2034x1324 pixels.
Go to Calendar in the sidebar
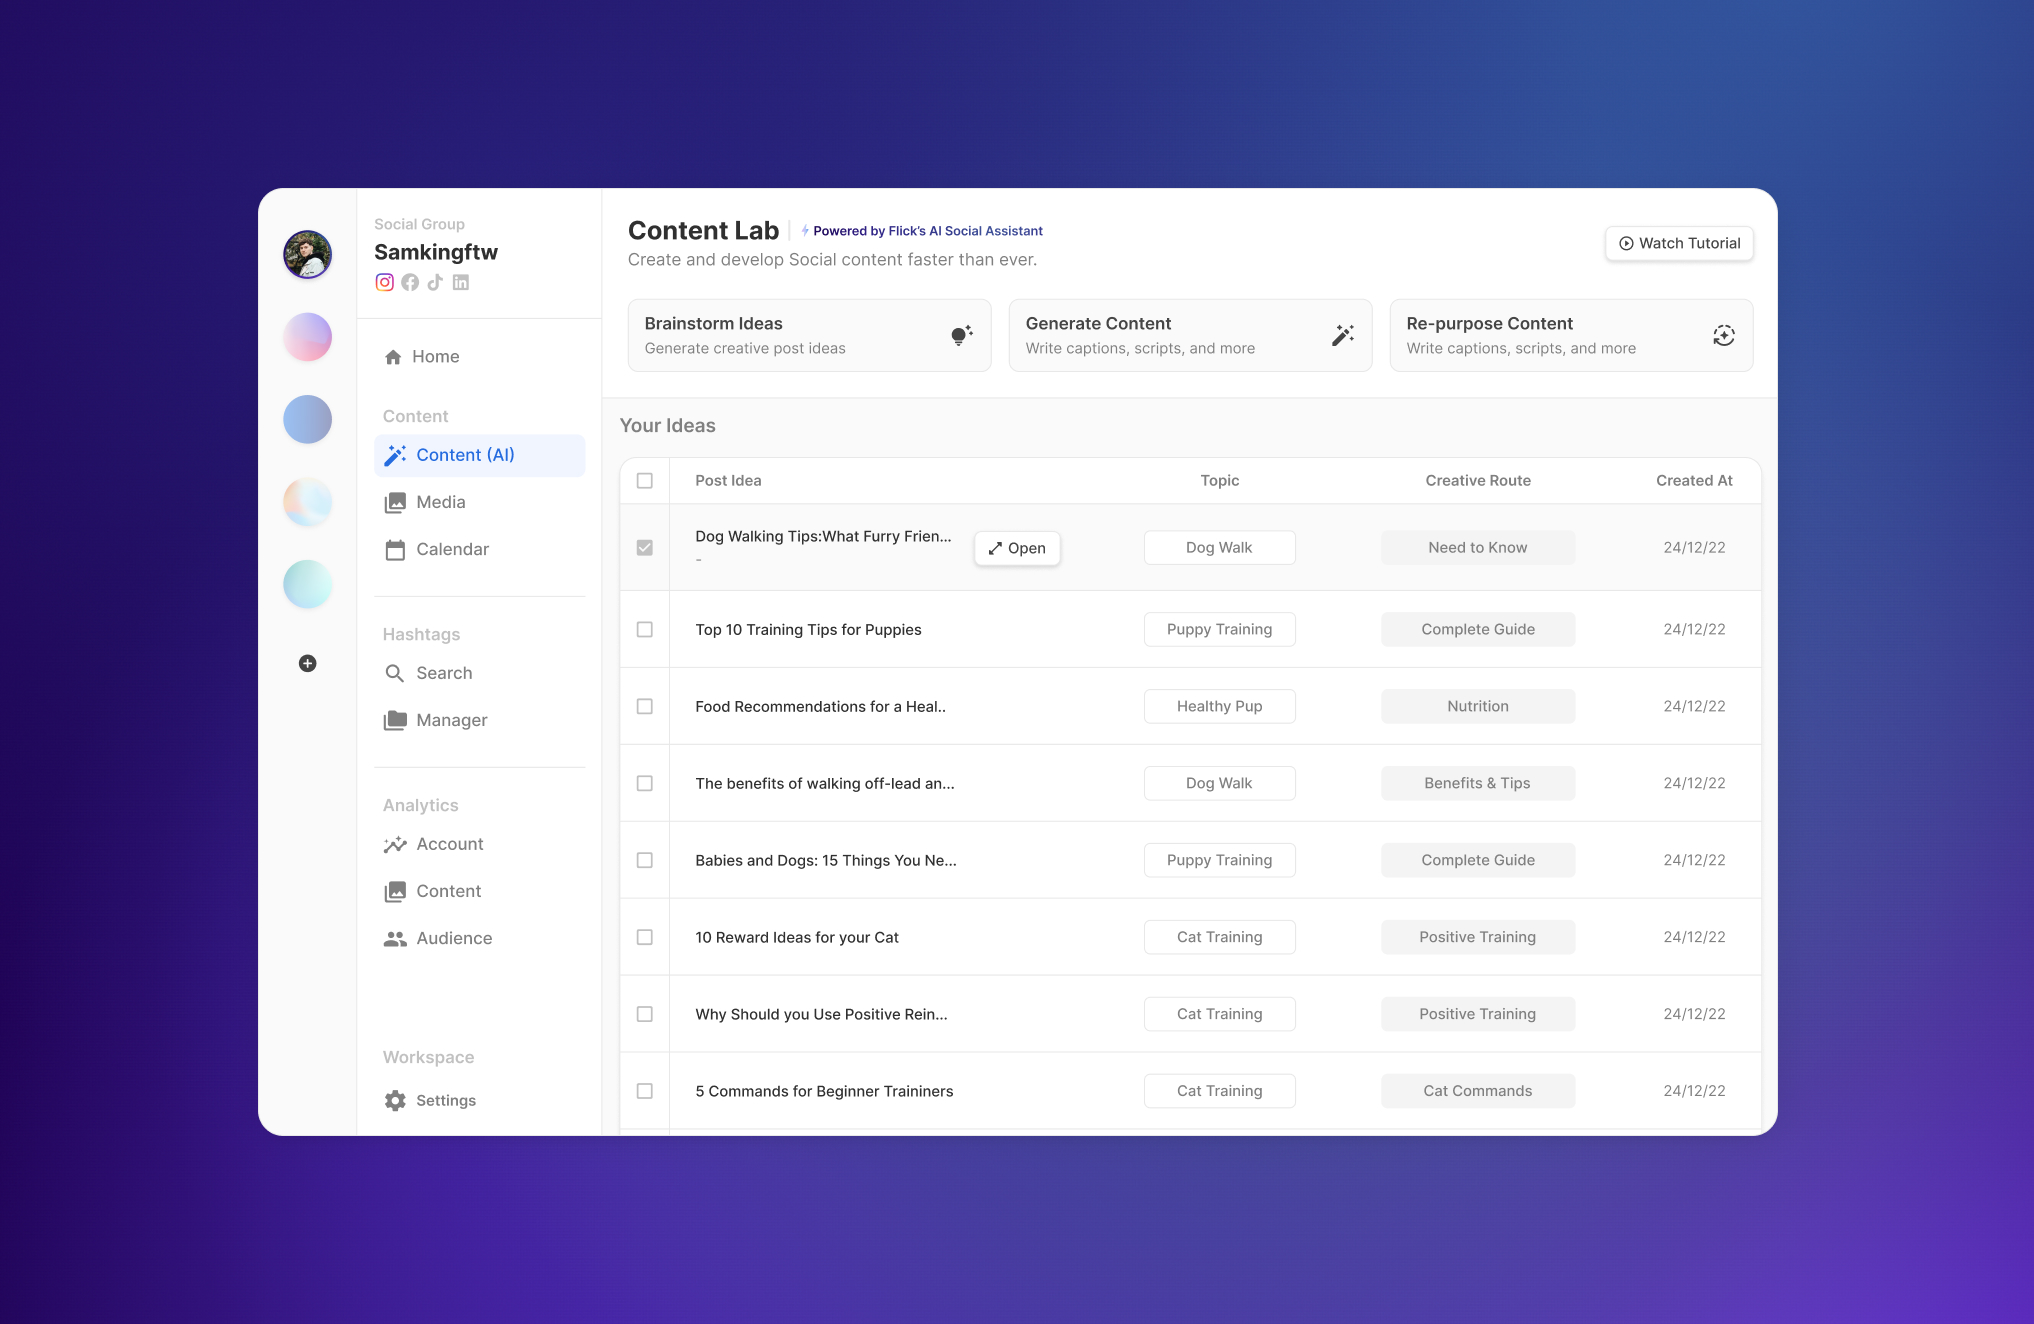click(x=452, y=549)
